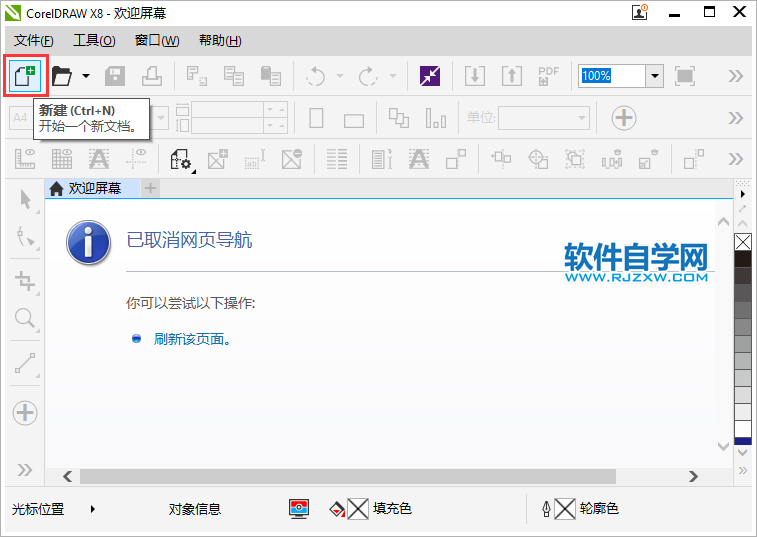Screen dimensions: 757x537
Task: Open the palette options arrow at top
Action: point(743,194)
